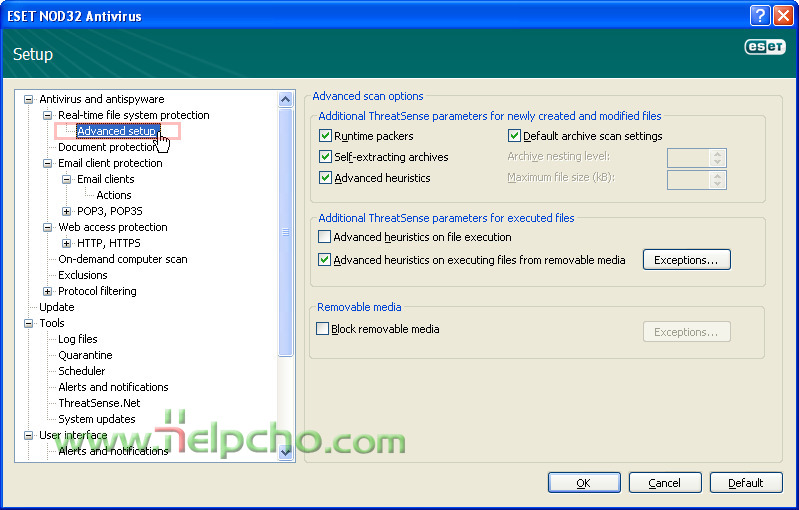Select Alerts and notifications under Tools
799x510 pixels.
[x=113, y=387]
